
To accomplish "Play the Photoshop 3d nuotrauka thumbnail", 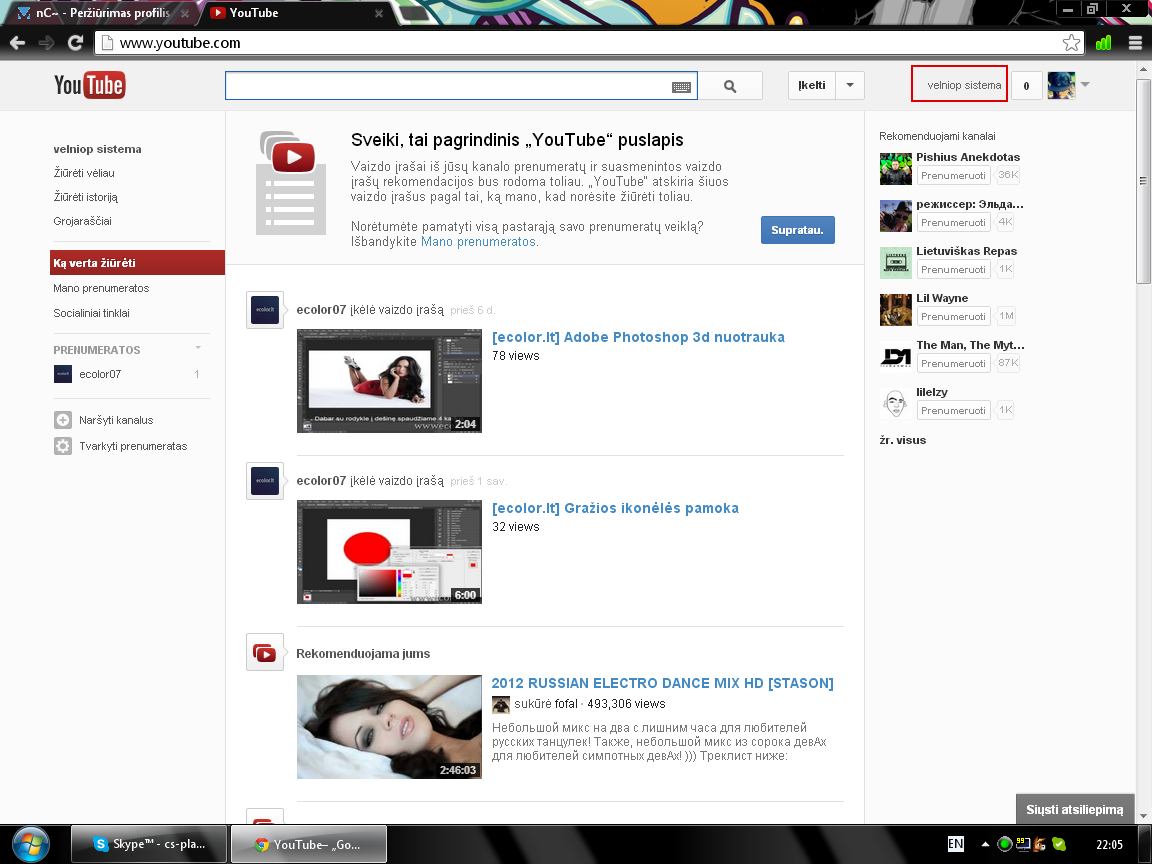I will click(x=389, y=381).
